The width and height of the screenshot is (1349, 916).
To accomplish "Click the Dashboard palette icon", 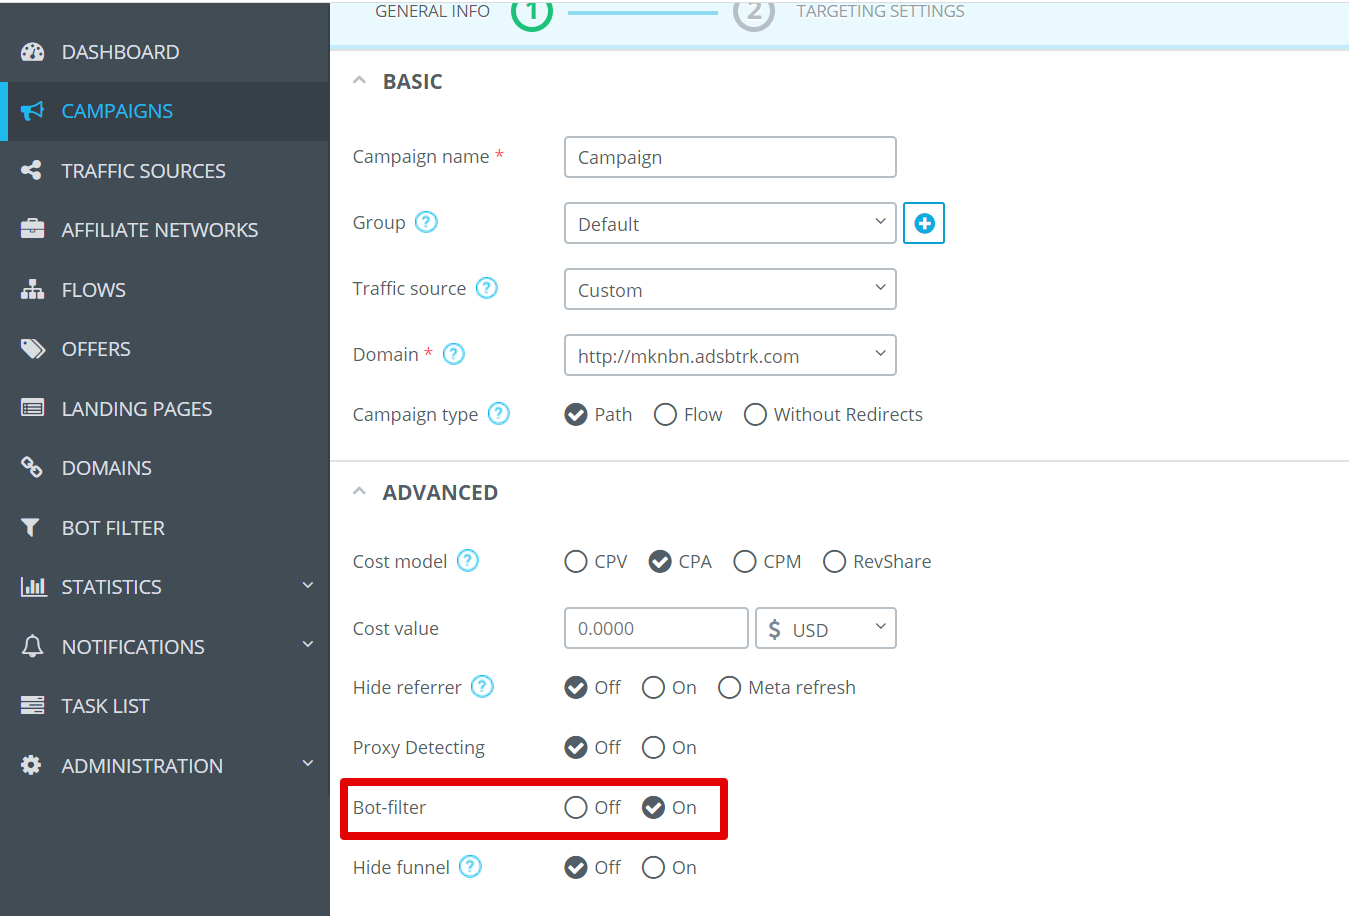I will pos(32,52).
